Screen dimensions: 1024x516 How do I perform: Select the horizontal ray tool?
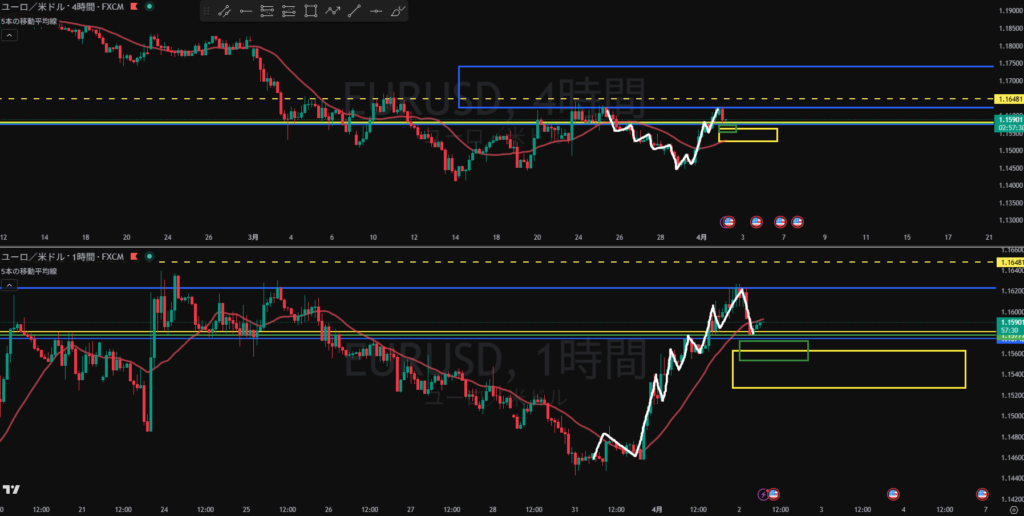[x=245, y=12]
